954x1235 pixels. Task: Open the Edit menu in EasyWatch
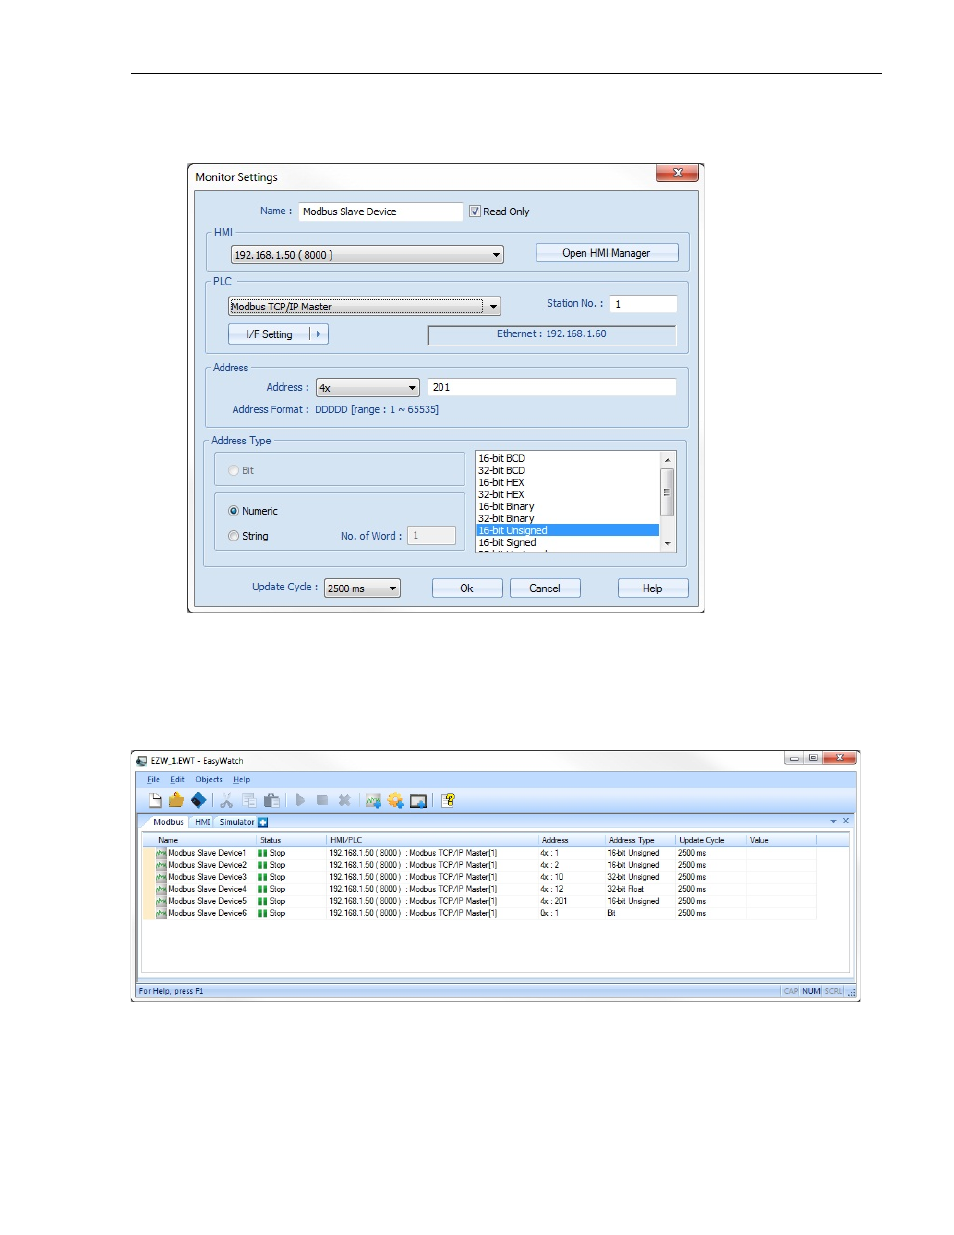177,779
